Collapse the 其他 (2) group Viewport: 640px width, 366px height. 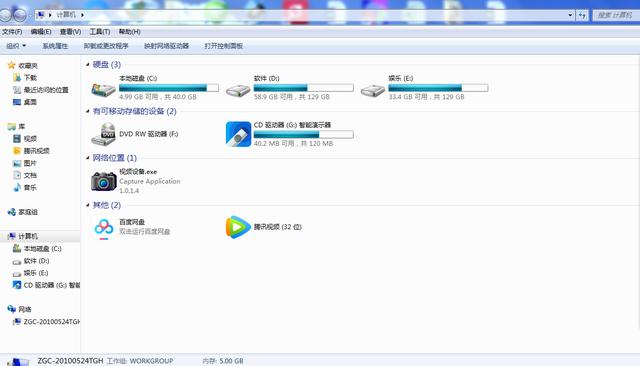click(x=87, y=205)
